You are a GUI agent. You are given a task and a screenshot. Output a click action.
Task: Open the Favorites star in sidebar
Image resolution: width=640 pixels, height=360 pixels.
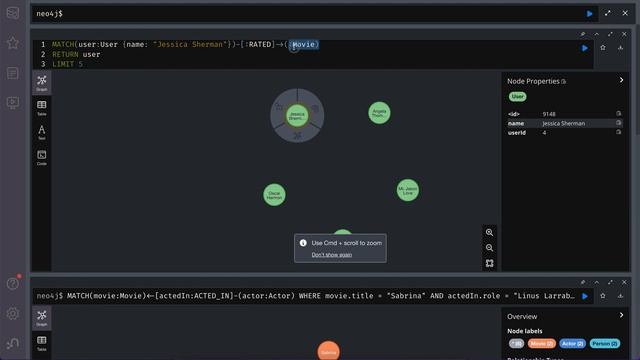(13, 43)
